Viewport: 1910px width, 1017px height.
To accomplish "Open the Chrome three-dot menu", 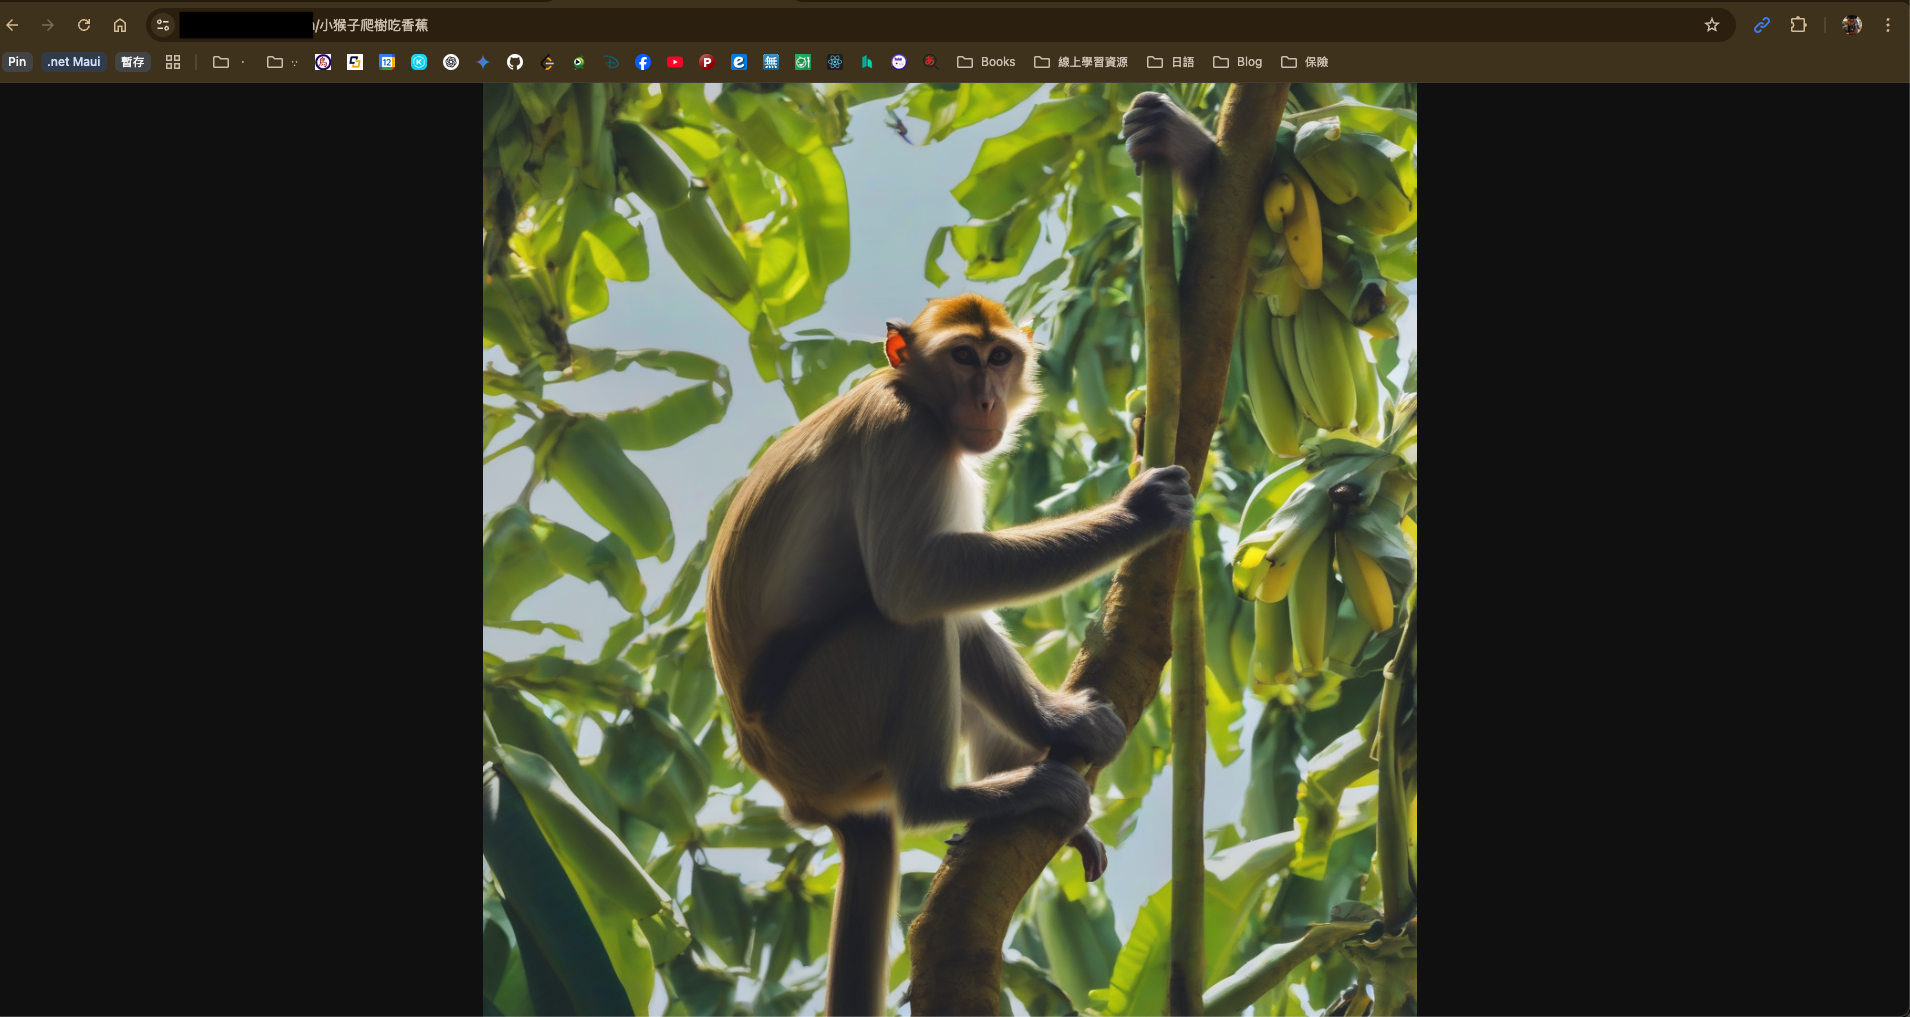I will click(x=1888, y=25).
